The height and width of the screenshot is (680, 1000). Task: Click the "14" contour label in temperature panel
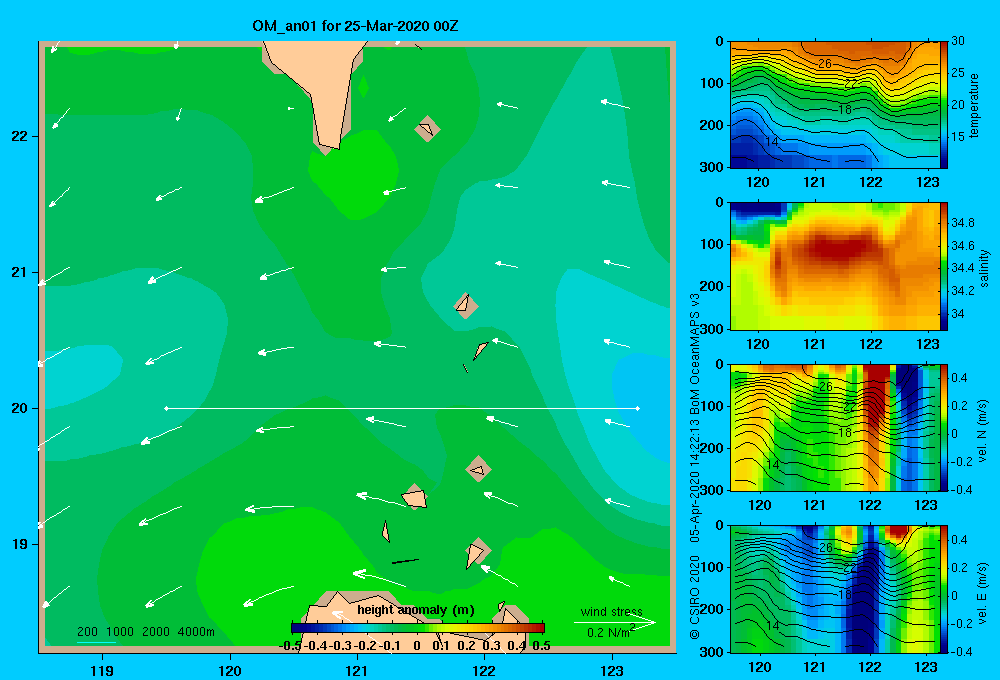coord(772,142)
